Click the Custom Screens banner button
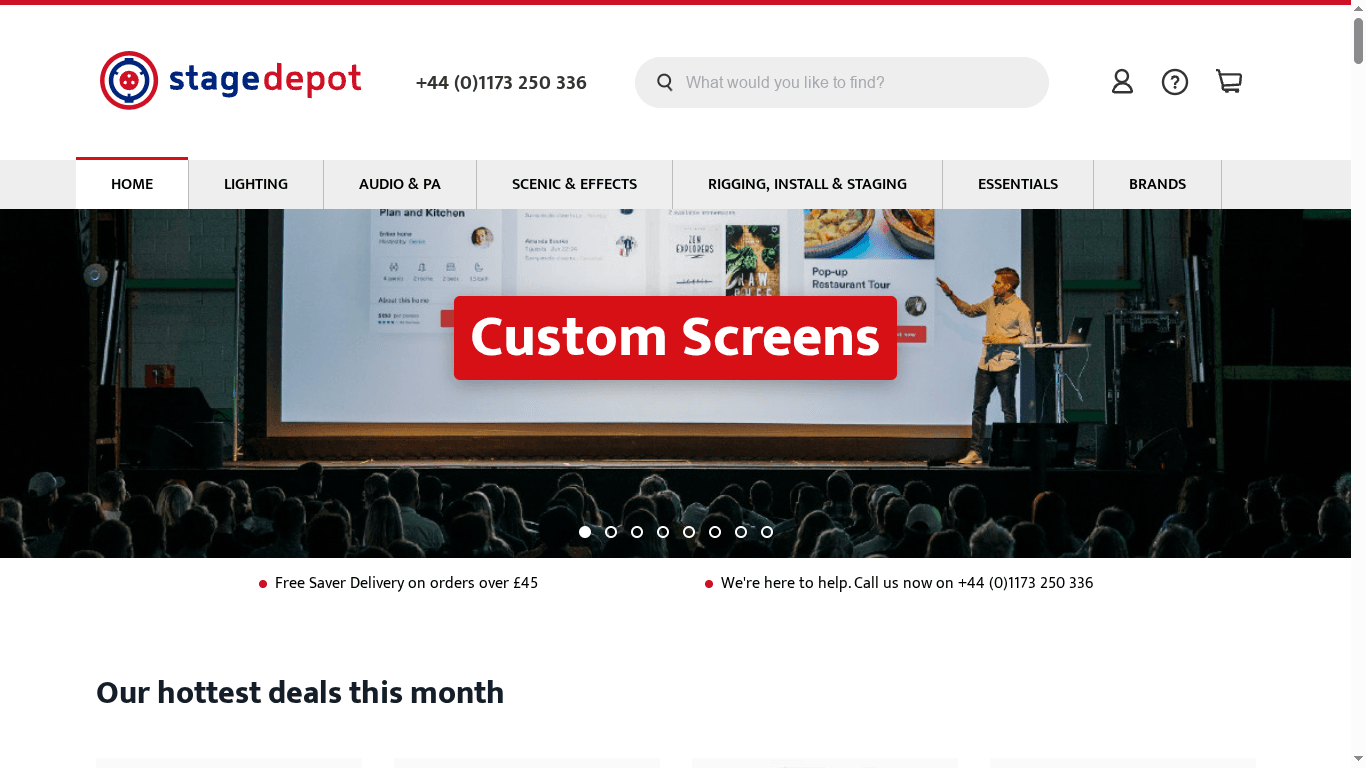Viewport: 1366px width, 768px height. [x=675, y=338]
